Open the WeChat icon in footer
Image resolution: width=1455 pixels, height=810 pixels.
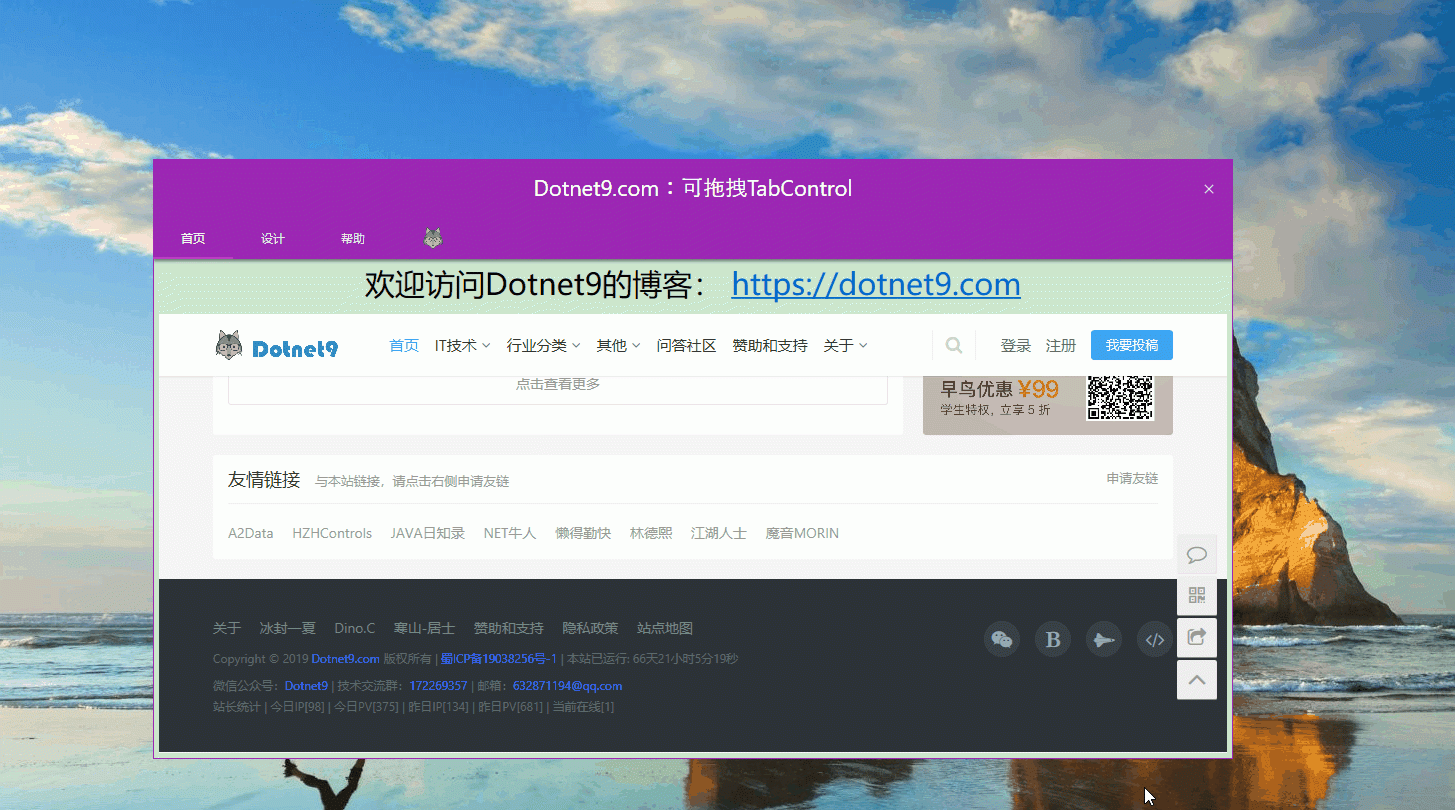click(x=1002, y=639)
